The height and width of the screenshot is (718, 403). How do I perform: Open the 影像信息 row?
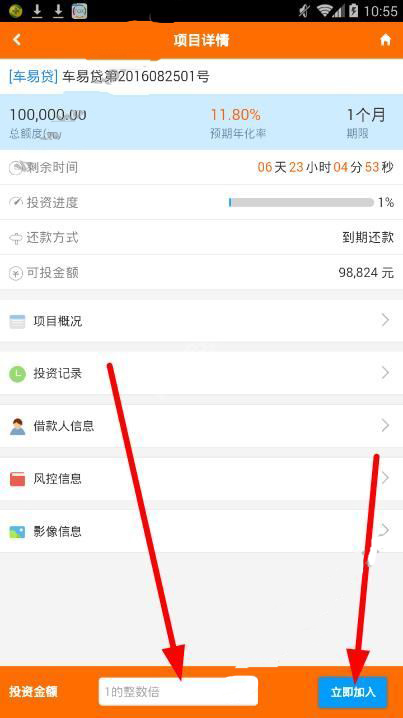pos(202,531)
